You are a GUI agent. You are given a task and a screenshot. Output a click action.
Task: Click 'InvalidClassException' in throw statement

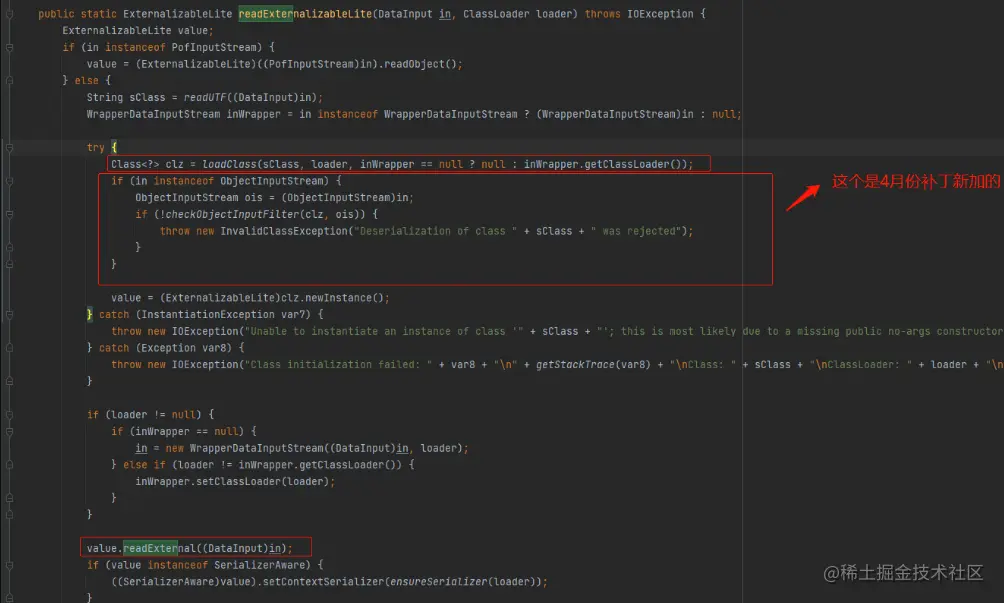click(x=284, y=231)
